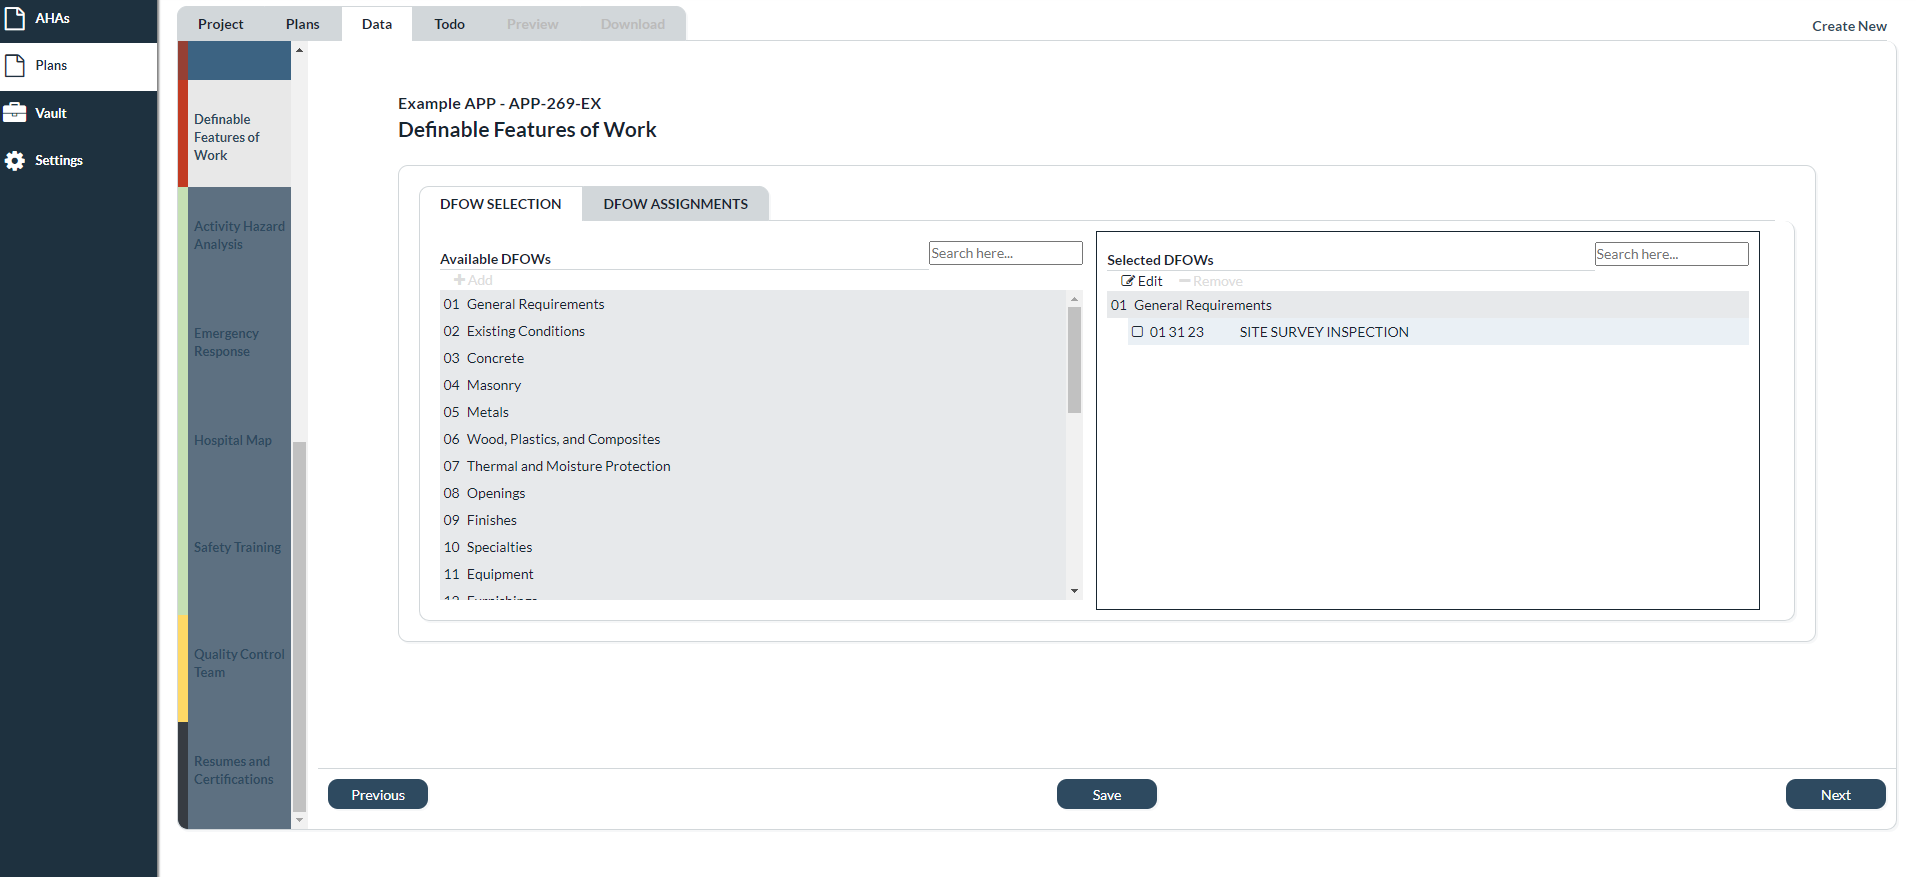Image resolution: width=1917 pixels, height=877 pixels.
Task: Open the Preview tab
Action: tap(532, 24)
